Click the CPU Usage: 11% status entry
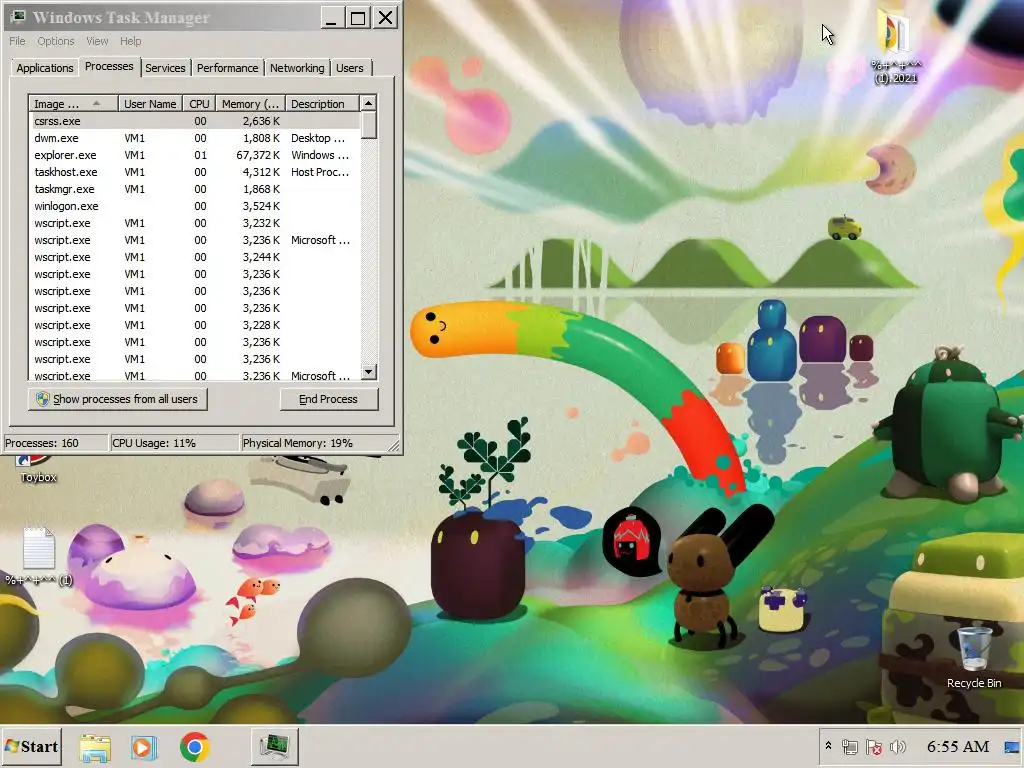 tap(174, 443)
